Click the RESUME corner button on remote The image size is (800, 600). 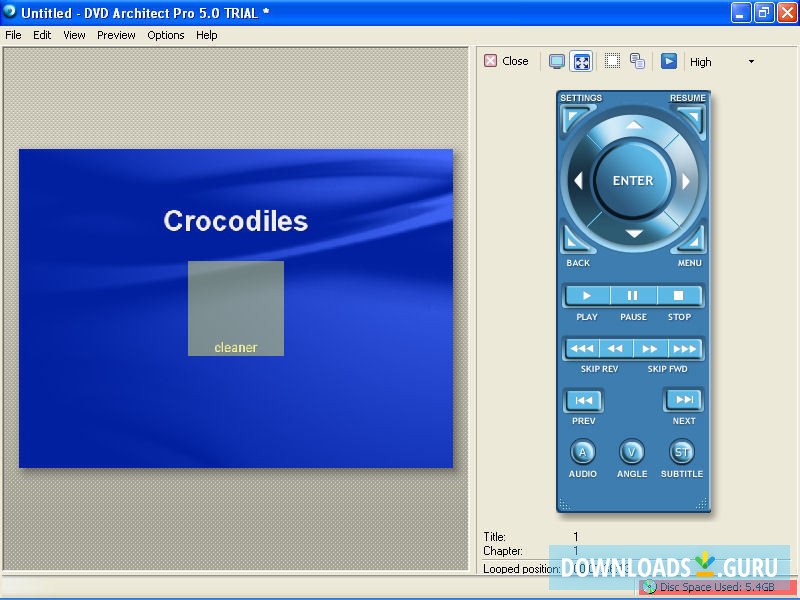tap(693, 117)
